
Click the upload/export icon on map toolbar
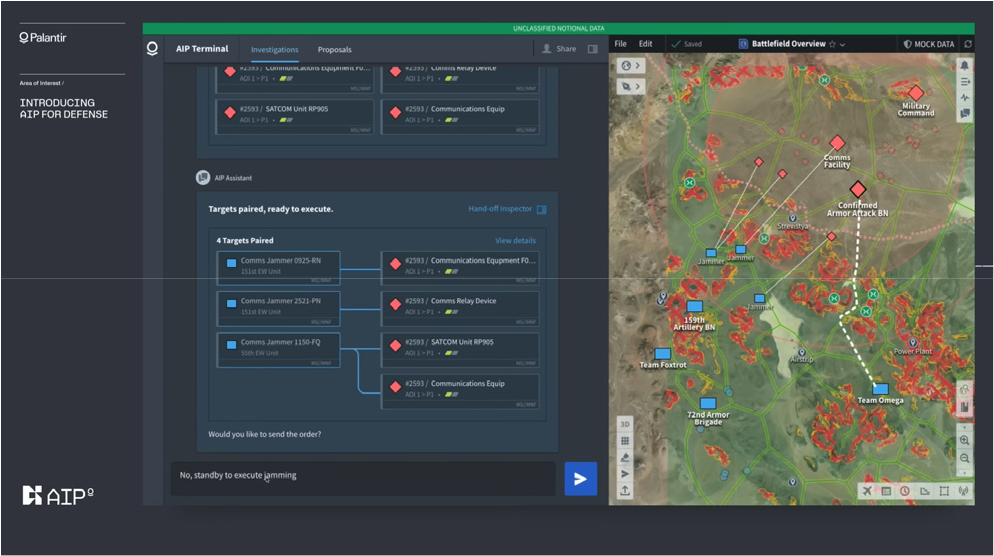625,490
